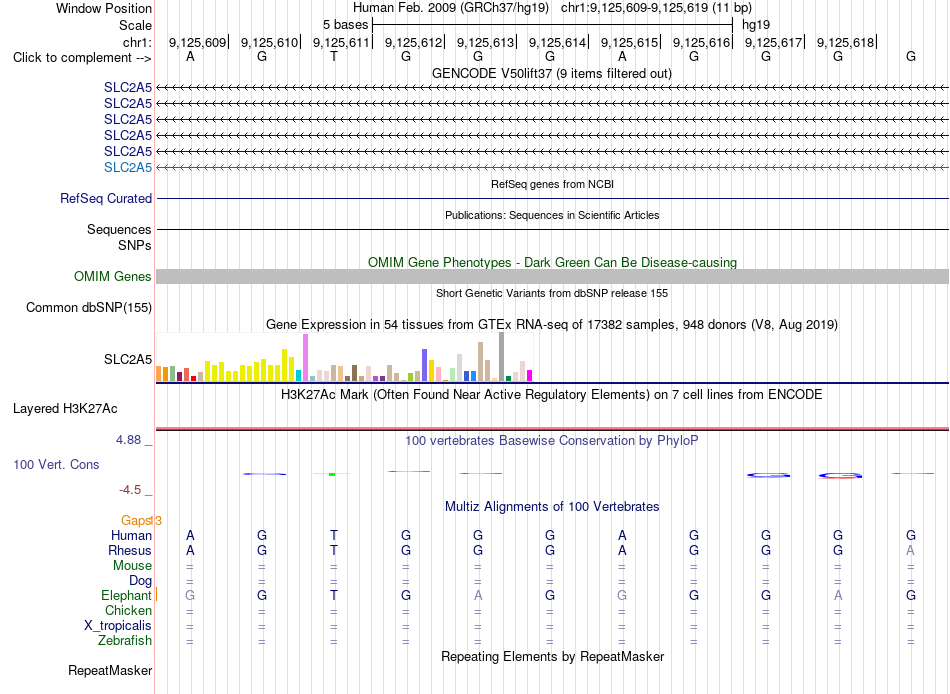Click the hg19 label beside the scale bar
Image resolution: width=950 pixels, height=694 pixels.
[756, 25]
